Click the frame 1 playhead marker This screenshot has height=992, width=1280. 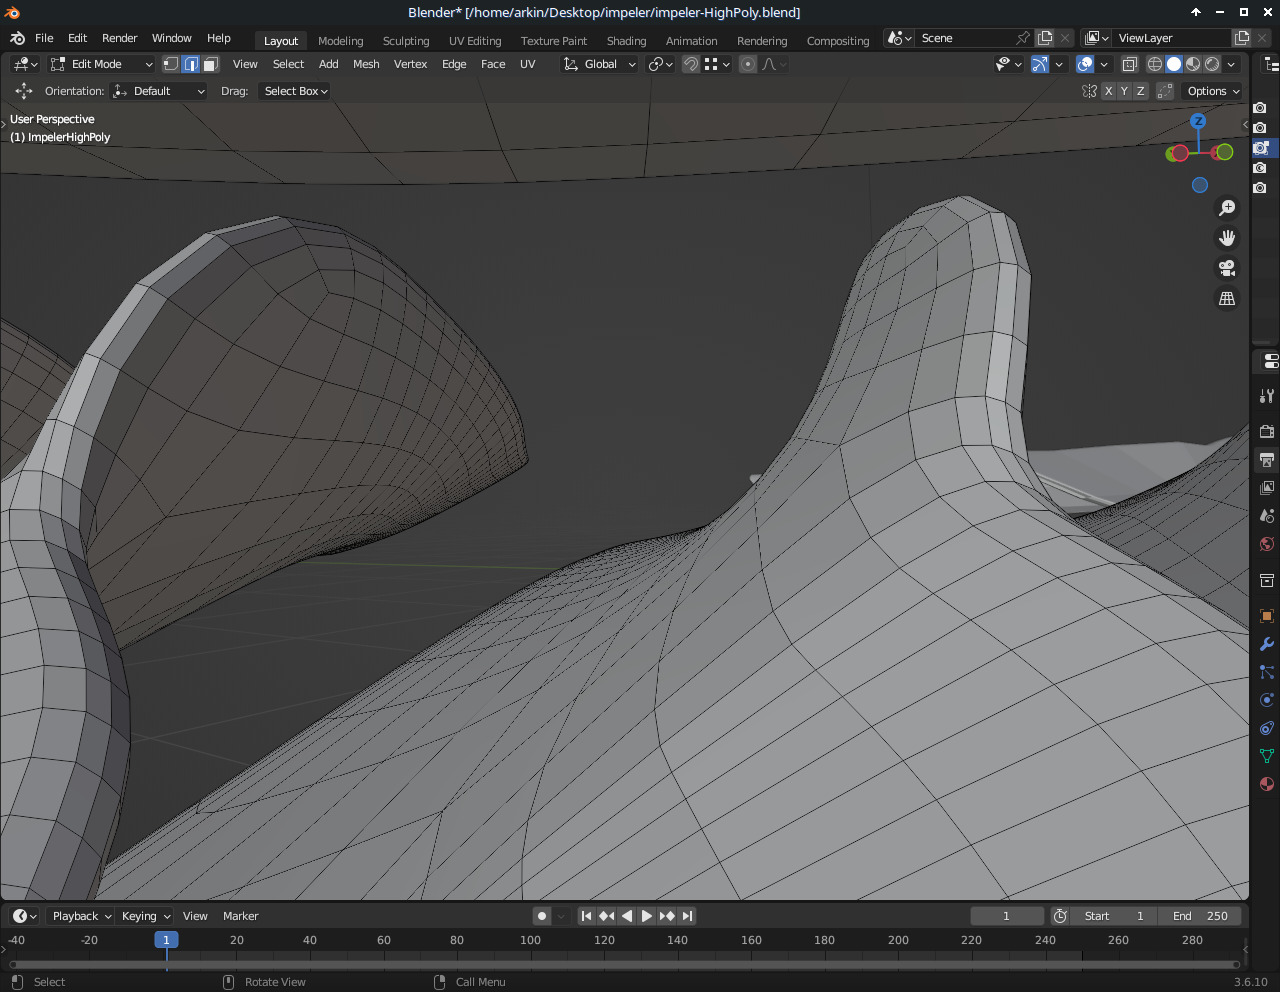(166, 940)
